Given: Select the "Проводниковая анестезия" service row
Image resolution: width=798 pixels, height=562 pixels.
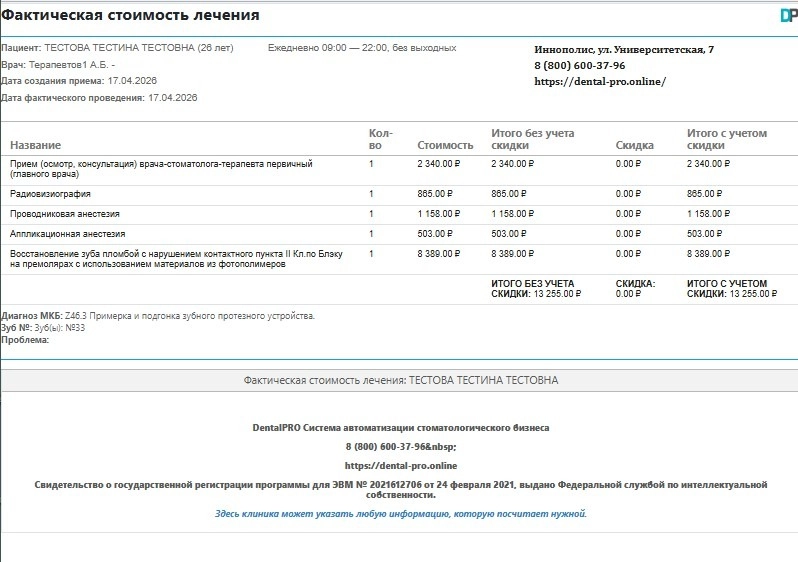Looking at the screenshot, I should point(64,214).
